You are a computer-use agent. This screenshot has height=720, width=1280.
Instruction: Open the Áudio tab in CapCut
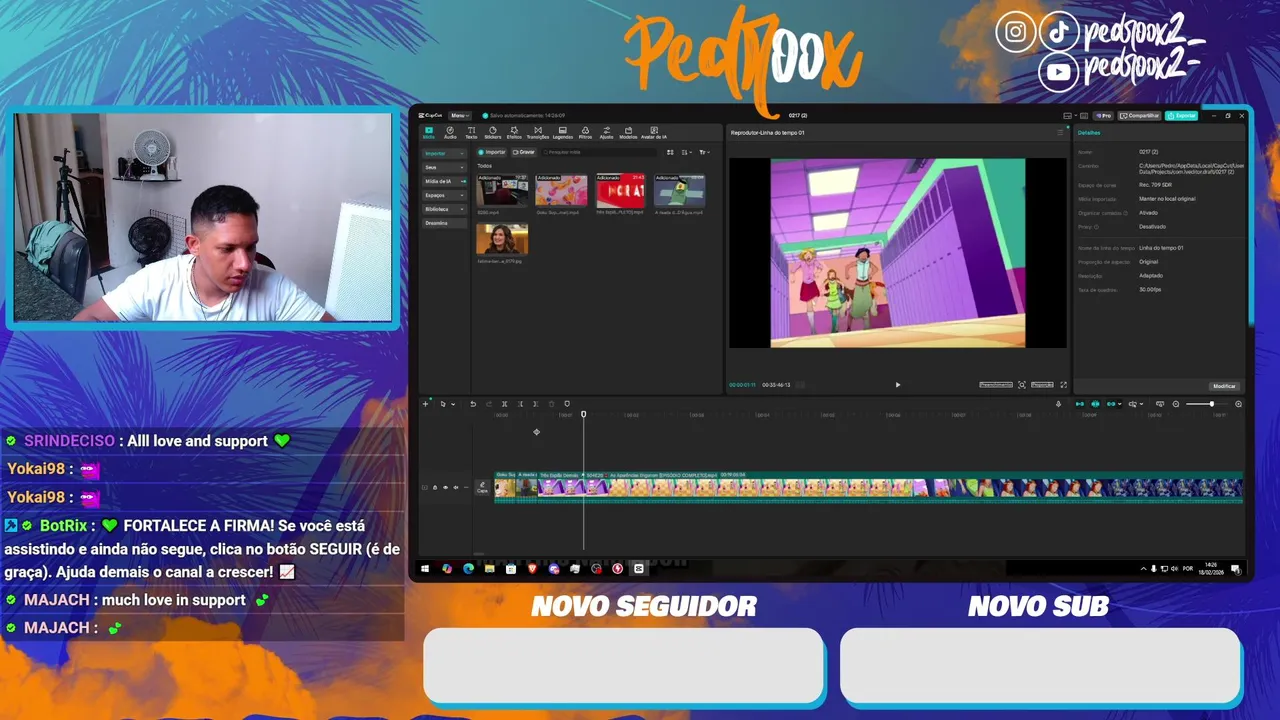click(x=450, y=132)
